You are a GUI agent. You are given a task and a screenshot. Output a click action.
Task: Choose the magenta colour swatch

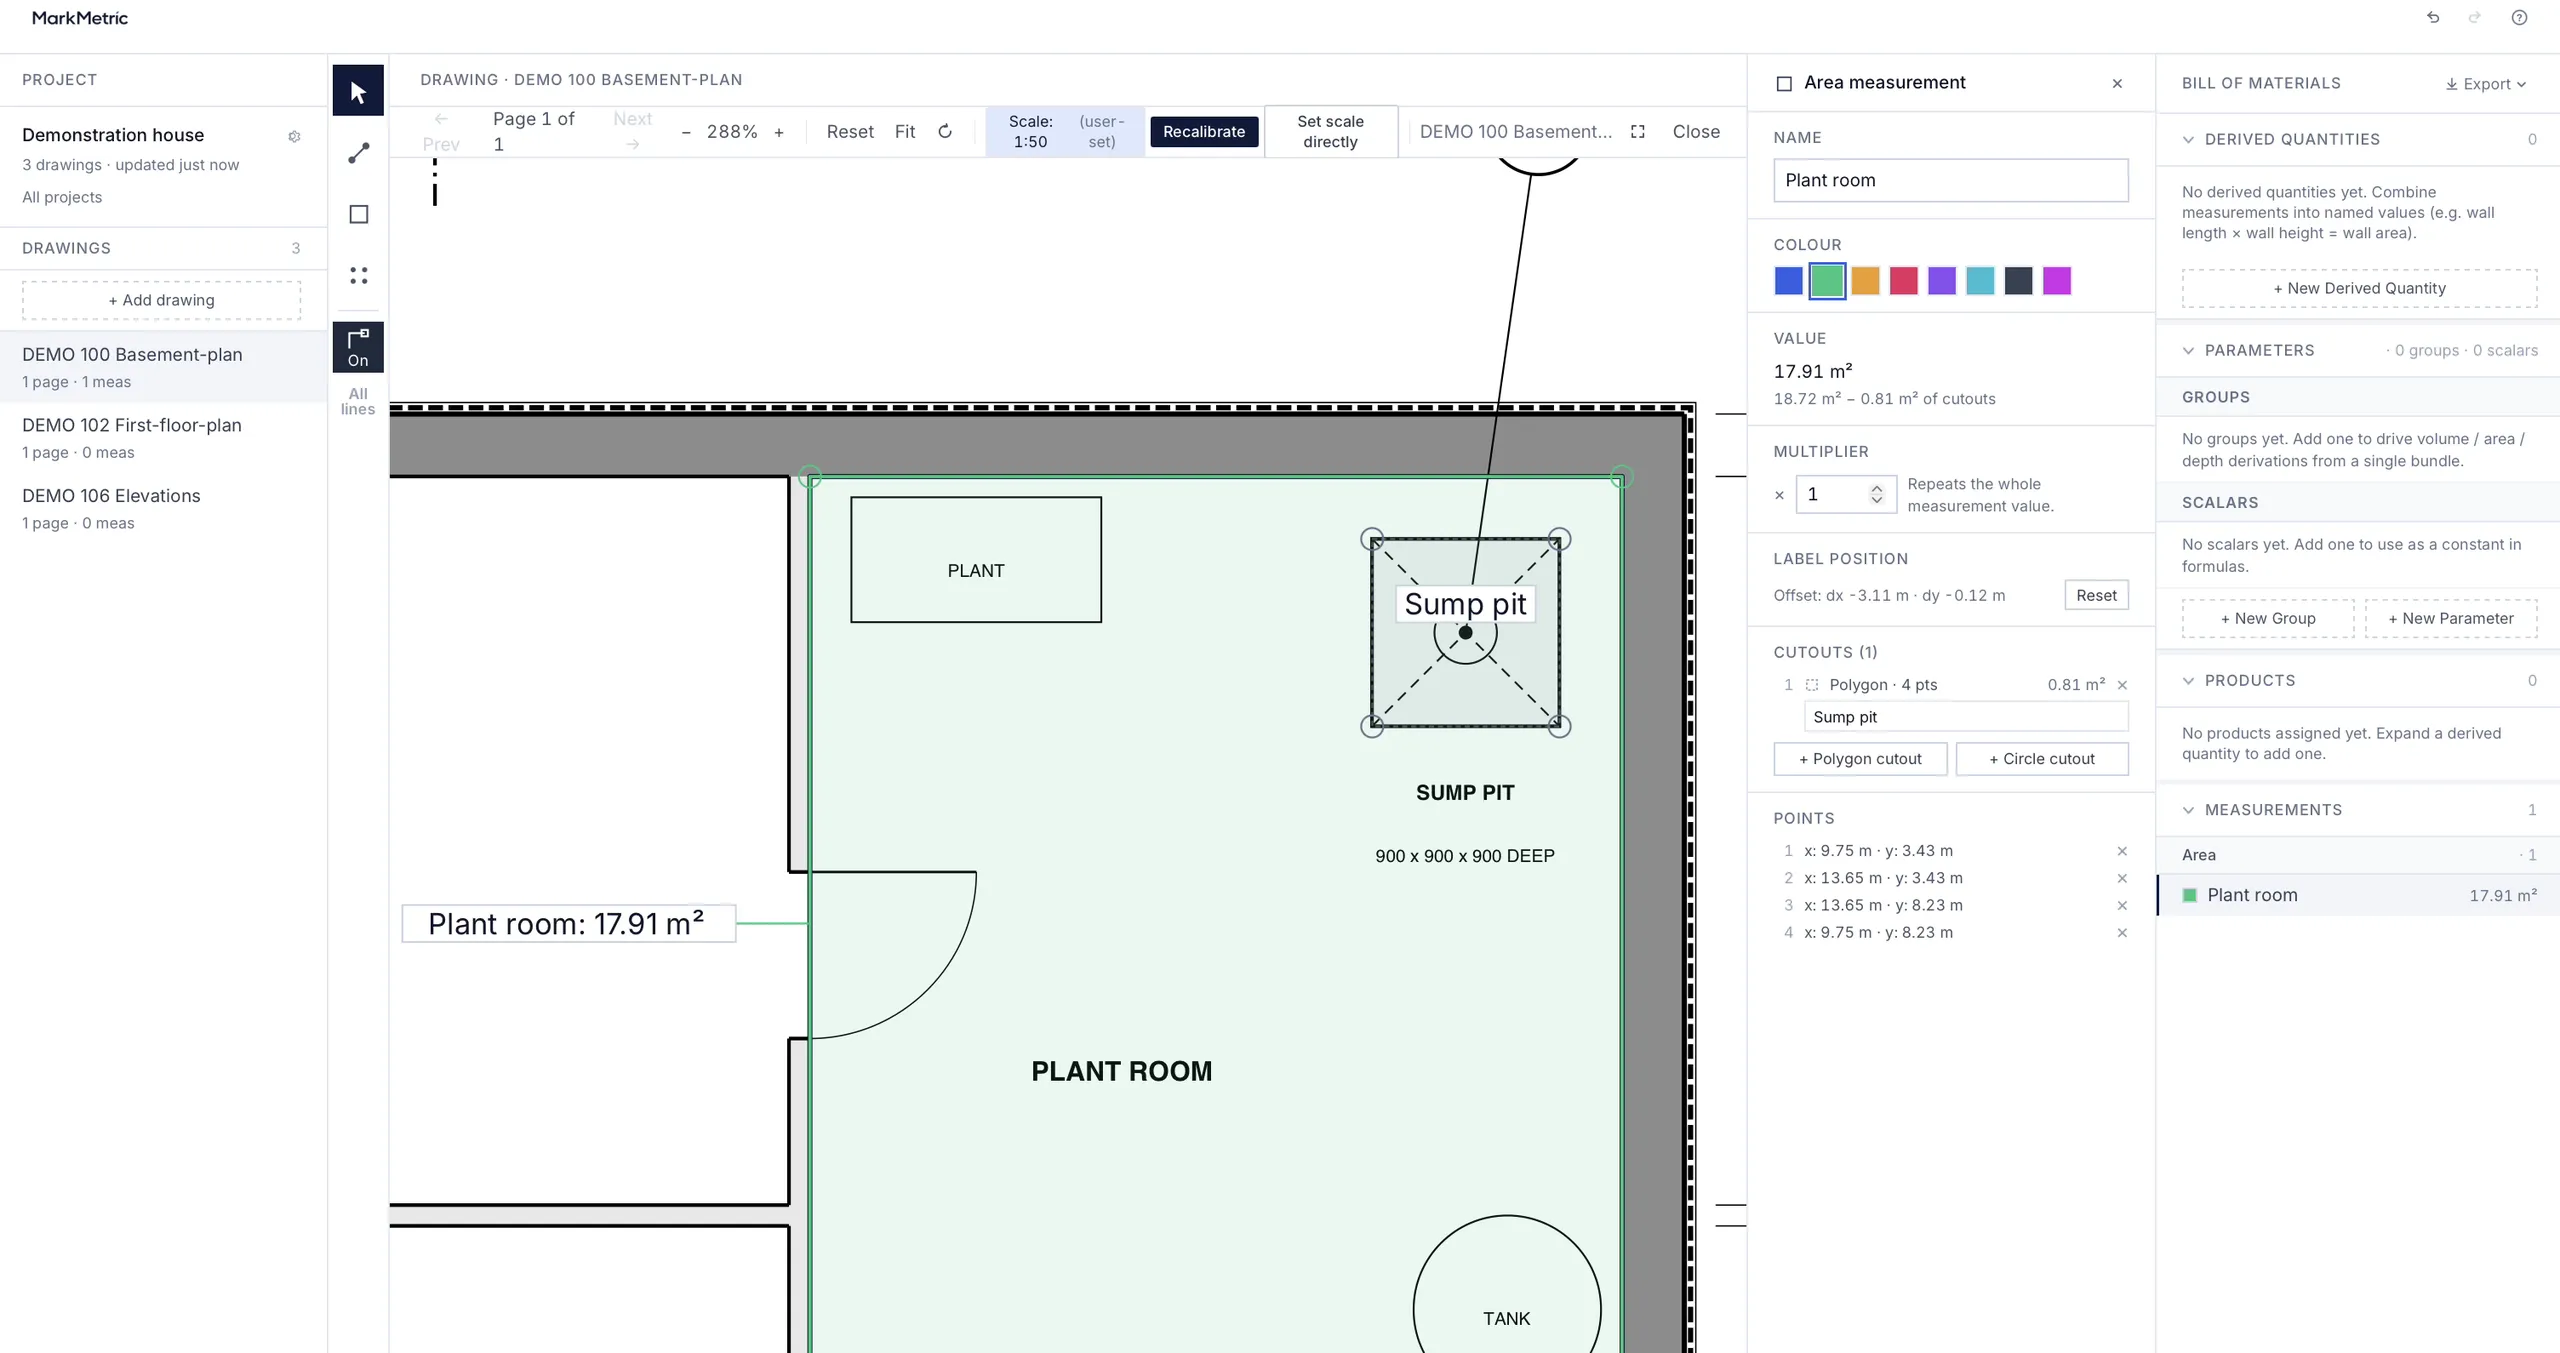[2057, 281]
